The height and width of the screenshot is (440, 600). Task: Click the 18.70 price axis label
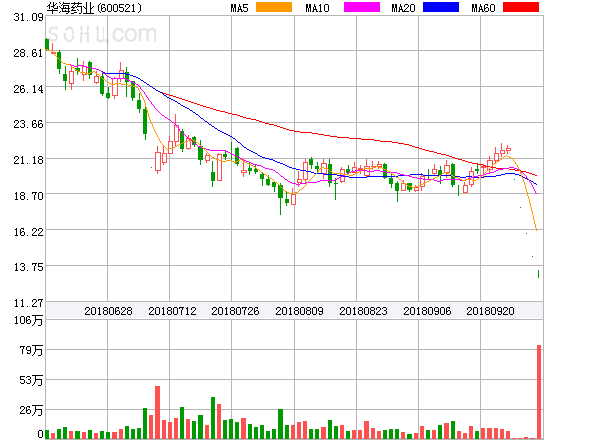tap(28, 196)
